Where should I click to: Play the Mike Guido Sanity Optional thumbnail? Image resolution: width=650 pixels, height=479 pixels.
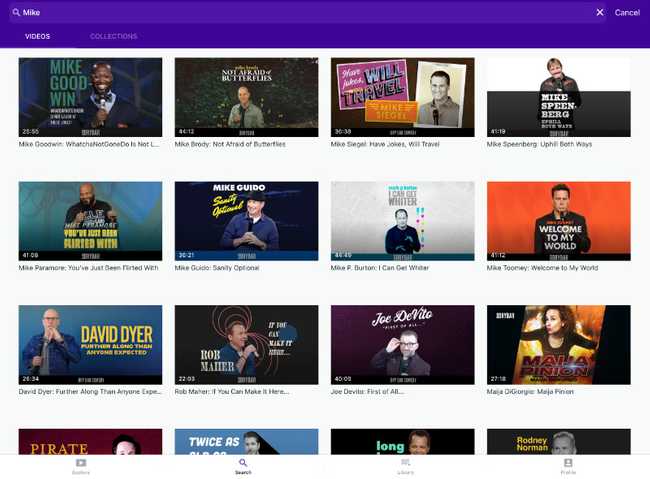pyautogui.click(x=247, y=221)
